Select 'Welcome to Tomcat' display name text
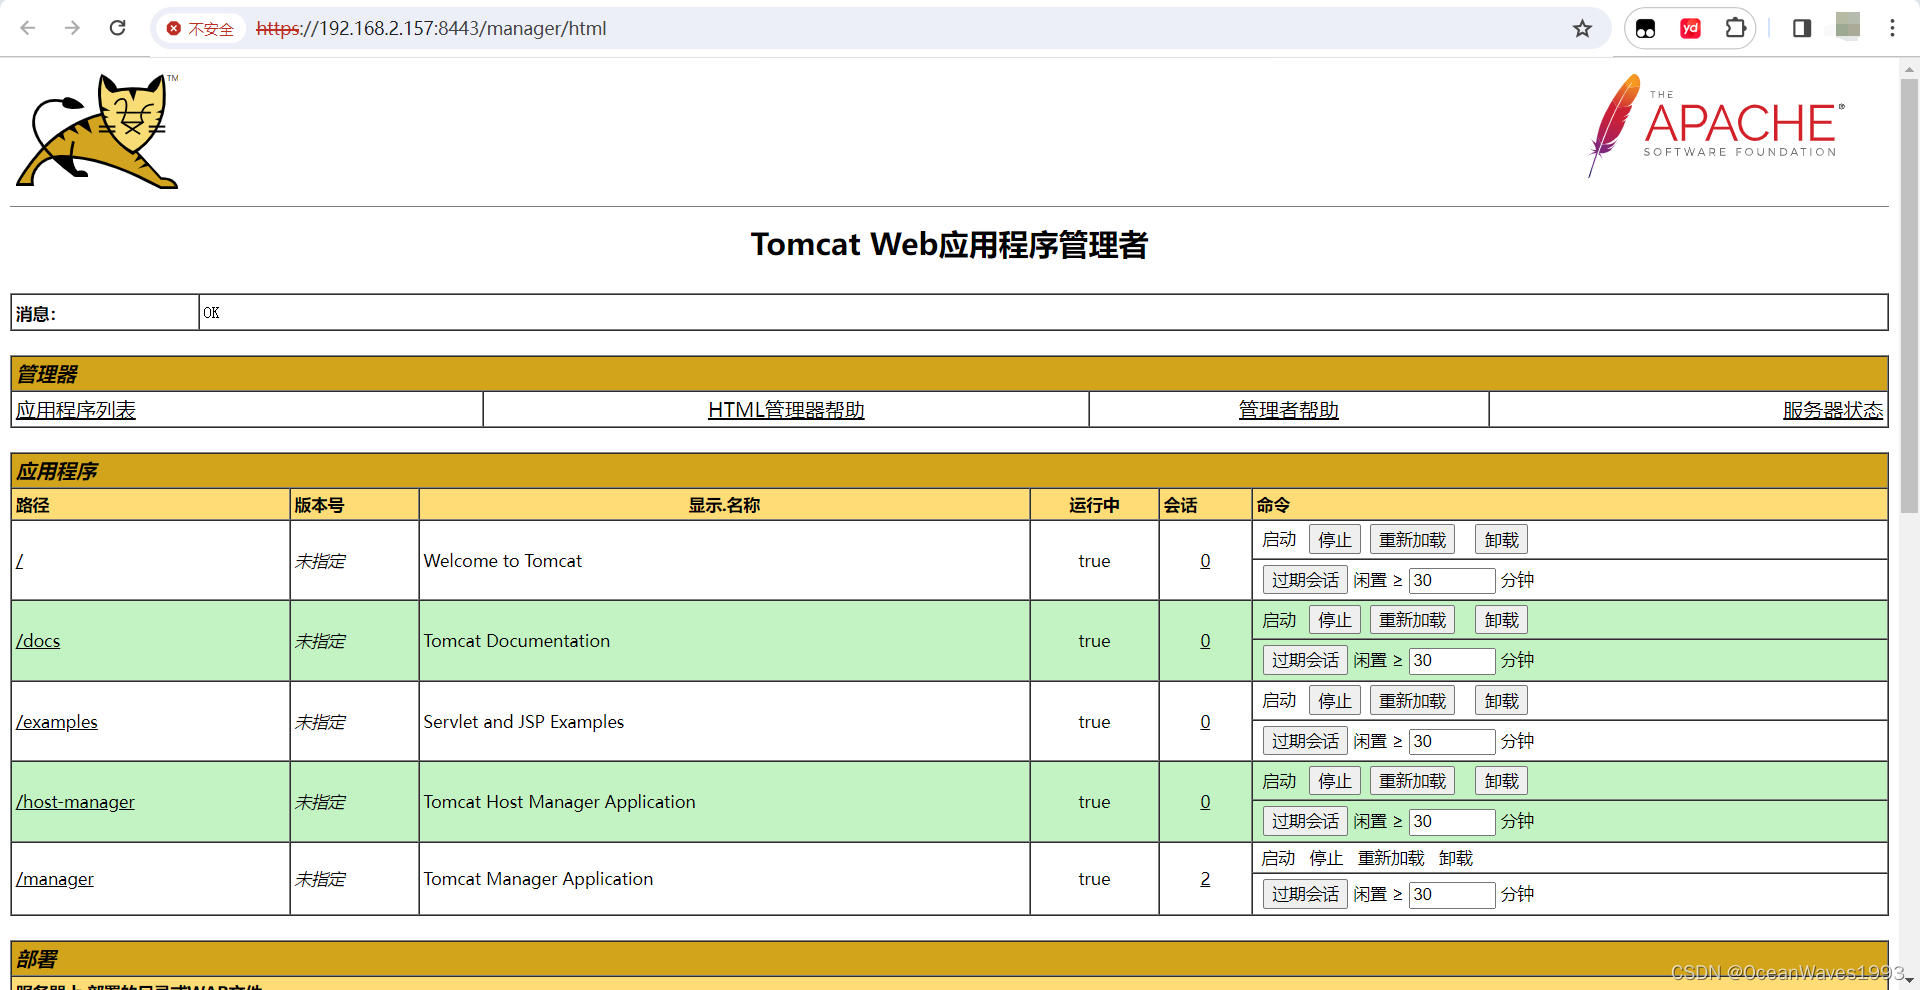The width and height of the screenshot is (1920, 990). point(503,561)
